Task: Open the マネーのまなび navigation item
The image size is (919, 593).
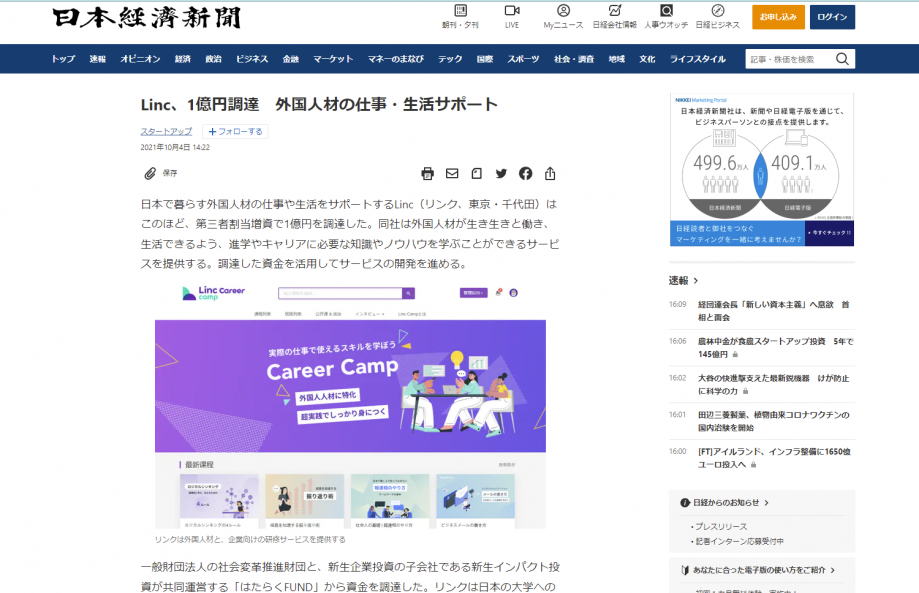Action: tap(396, 59)
